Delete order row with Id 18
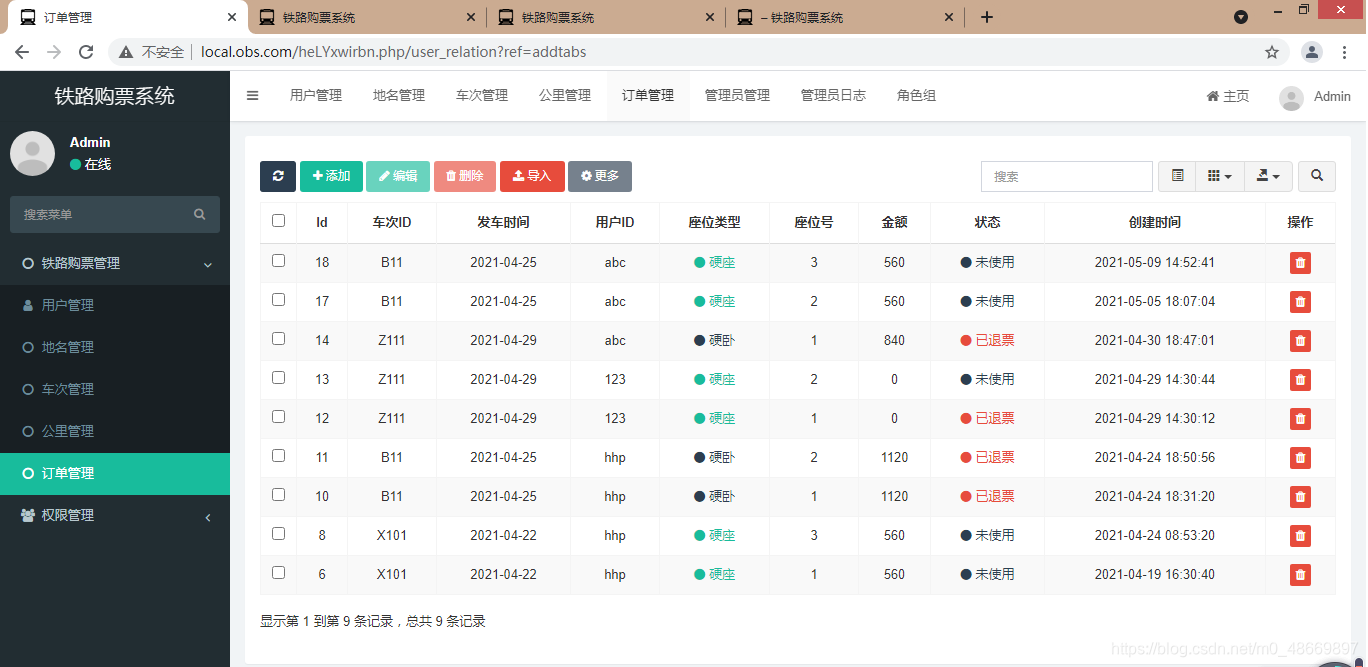Screen dimensions: 1368x667 point(1300,263)
